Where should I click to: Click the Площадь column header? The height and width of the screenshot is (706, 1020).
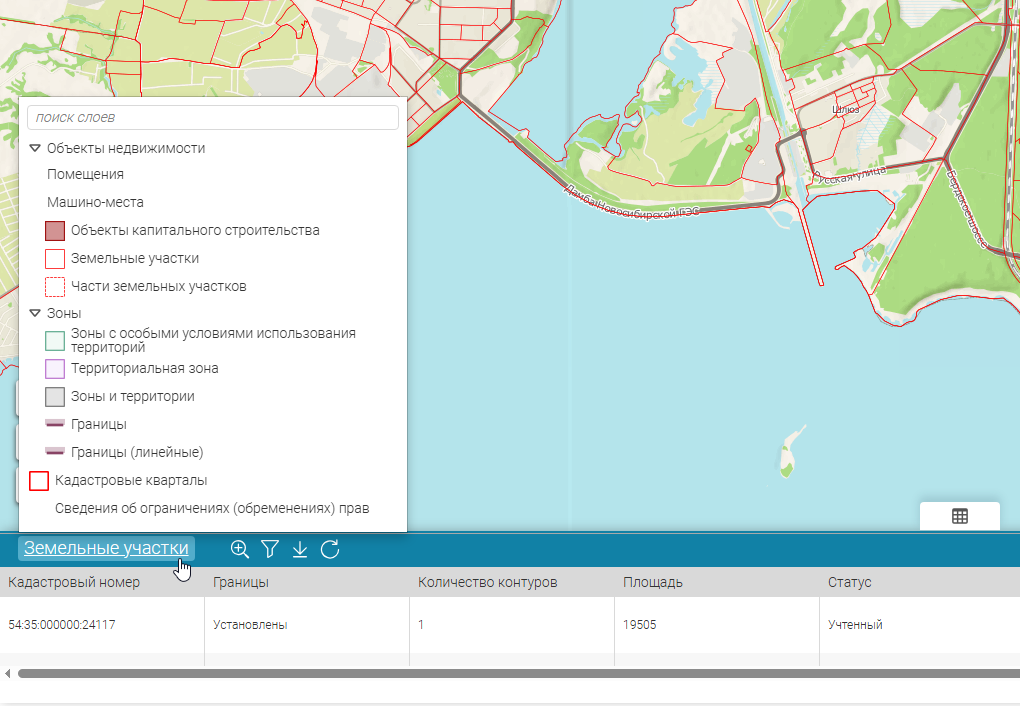coord(652,582)
